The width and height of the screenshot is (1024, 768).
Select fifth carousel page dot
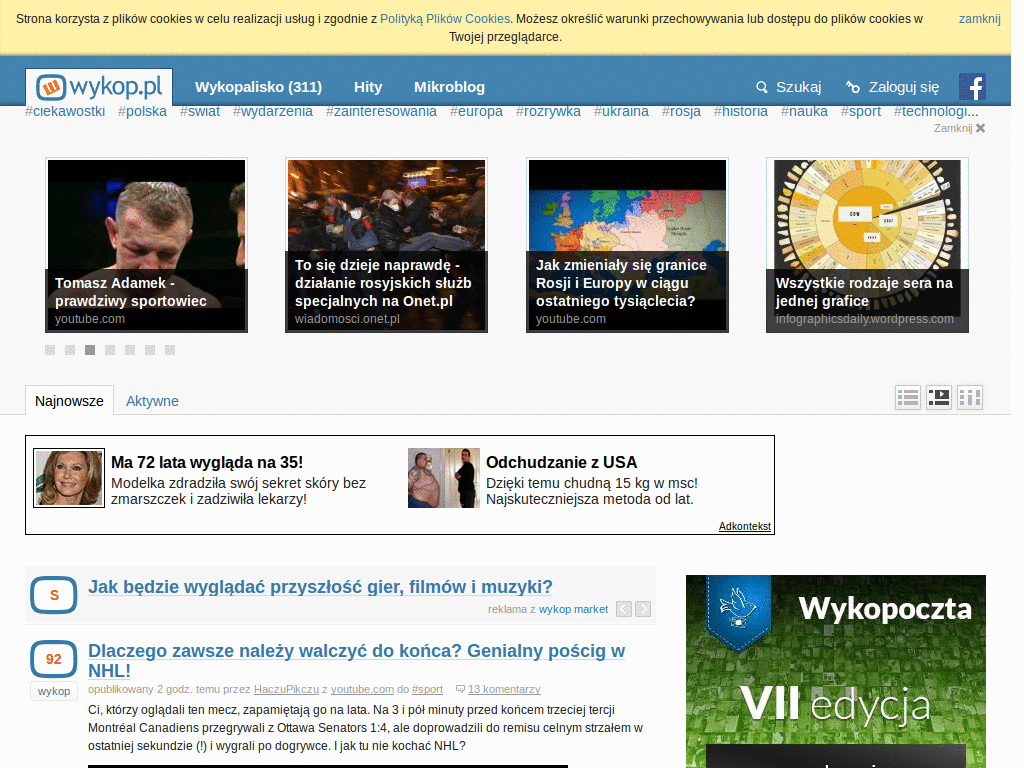pyautogui.click(x=130, y=350)
